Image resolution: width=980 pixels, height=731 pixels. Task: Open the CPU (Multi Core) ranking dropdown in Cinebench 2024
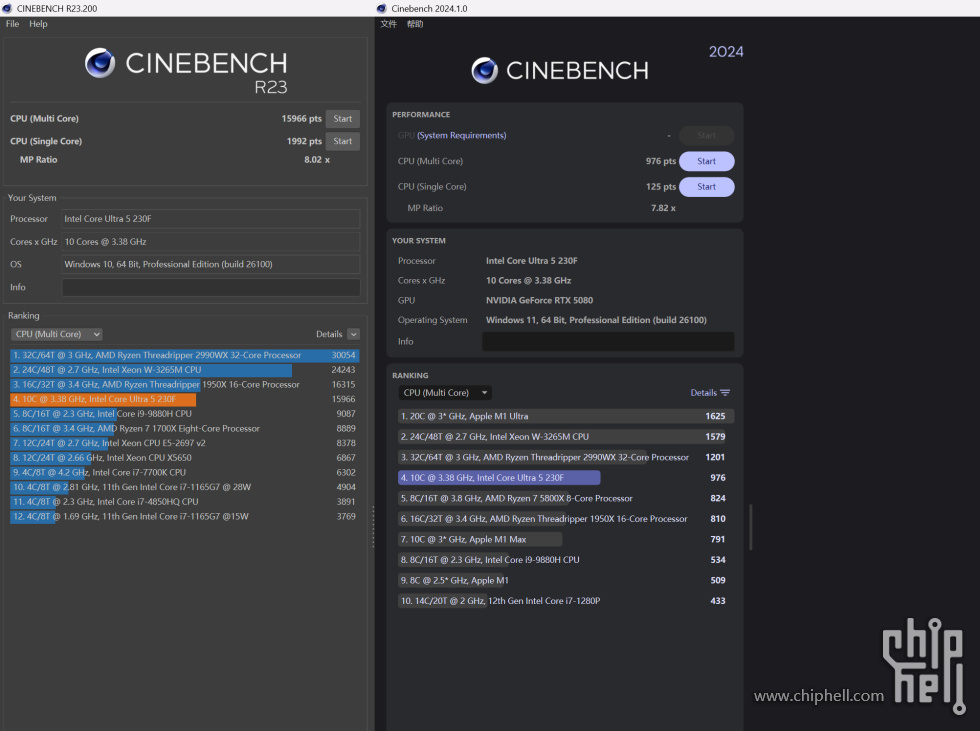pyautogui.click(x=445, y=393)
